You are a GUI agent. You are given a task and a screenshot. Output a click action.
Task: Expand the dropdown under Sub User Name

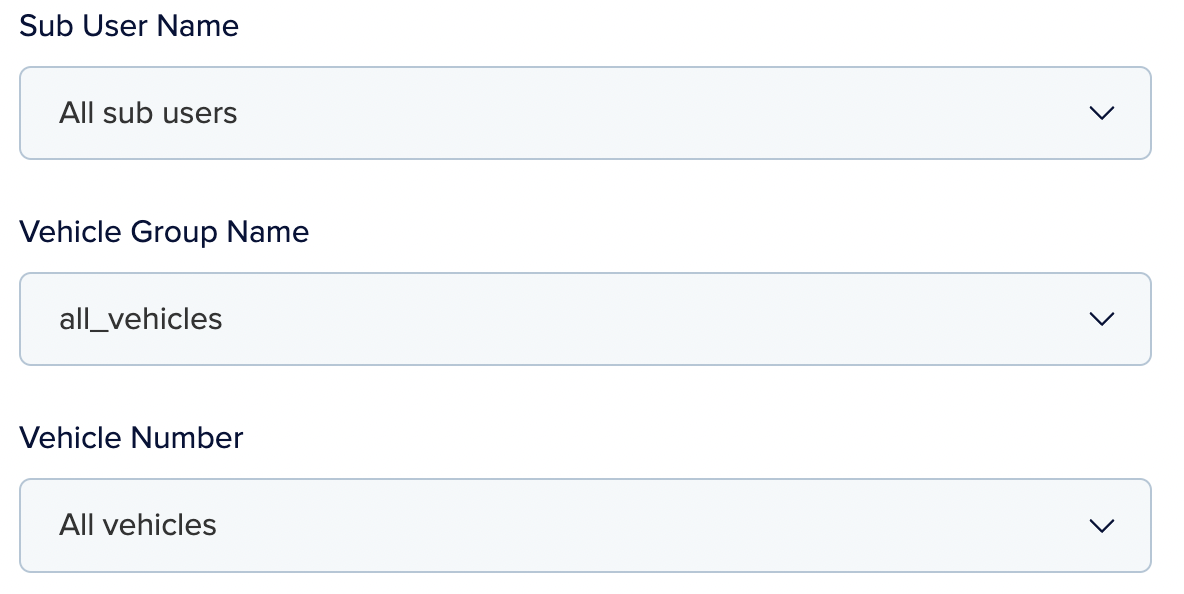click(585, 113)
